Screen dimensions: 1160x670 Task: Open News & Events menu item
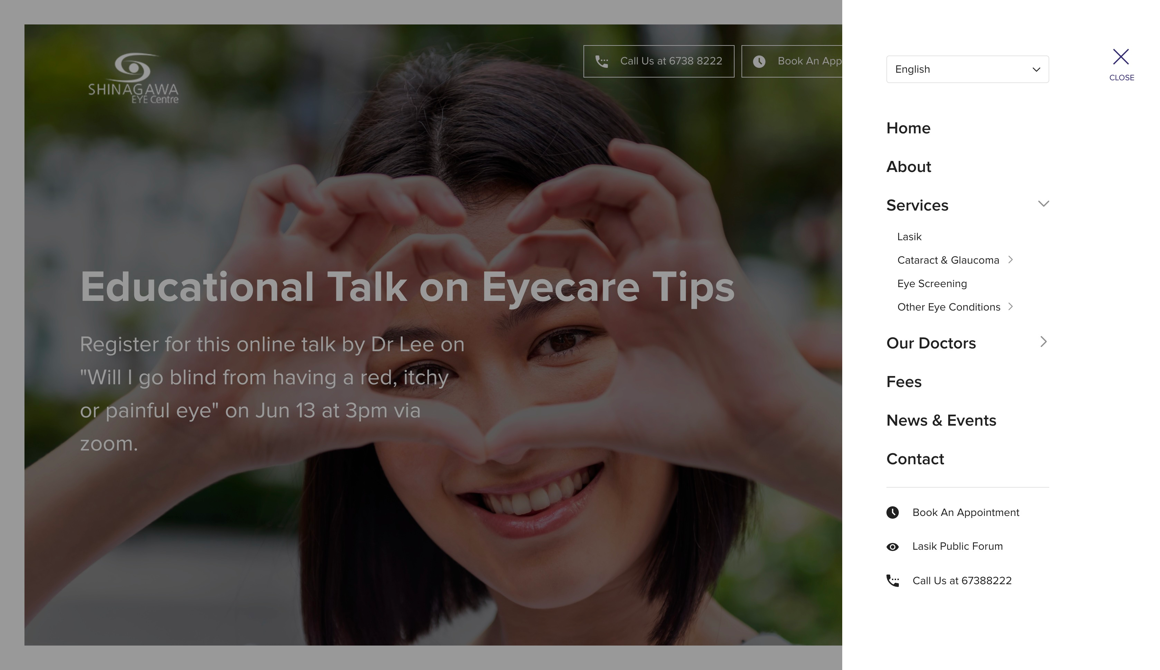coord(940,420)
